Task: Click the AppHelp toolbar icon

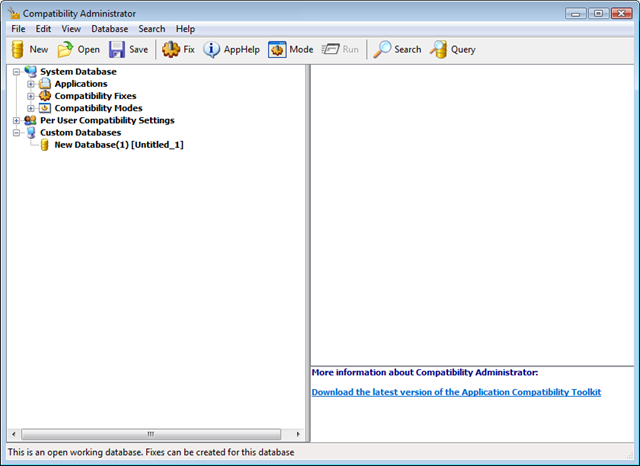Action: coord(212,49)
